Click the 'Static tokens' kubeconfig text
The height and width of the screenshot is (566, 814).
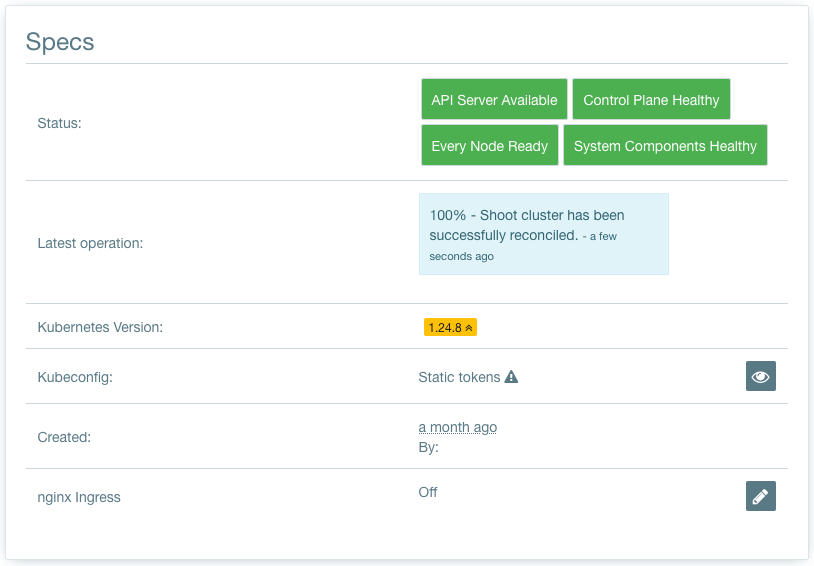pyautogui.click(x=459, y=377)
